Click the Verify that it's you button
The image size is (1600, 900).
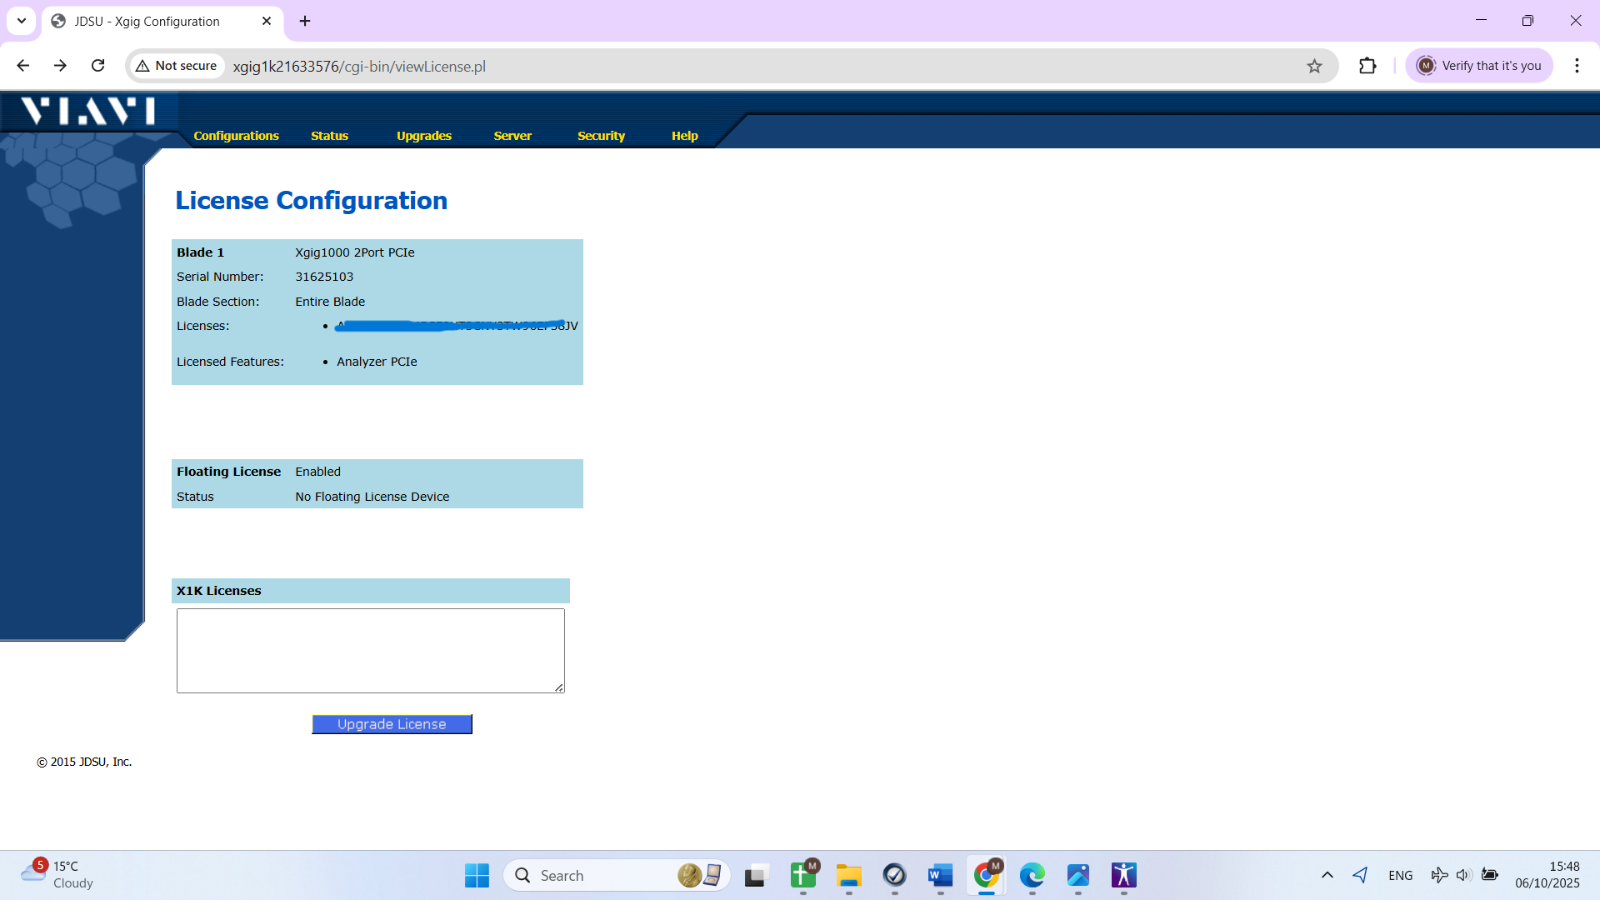(x=1479, y=66)
